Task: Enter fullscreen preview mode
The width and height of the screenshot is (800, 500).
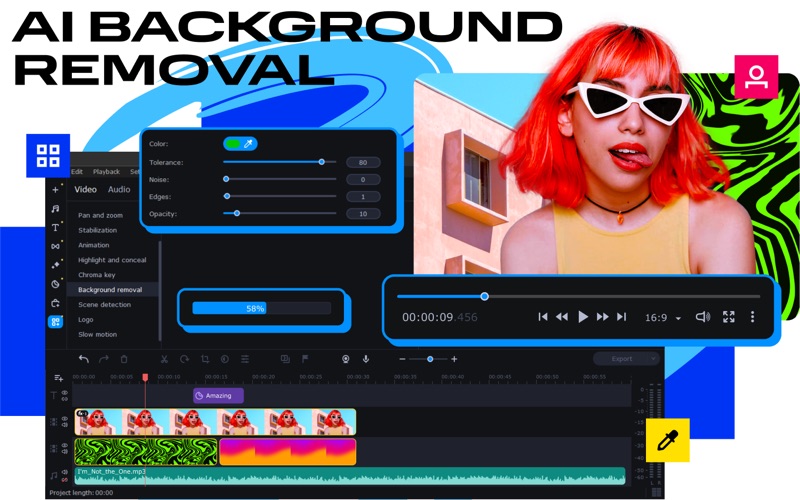Action: [728, 317]
